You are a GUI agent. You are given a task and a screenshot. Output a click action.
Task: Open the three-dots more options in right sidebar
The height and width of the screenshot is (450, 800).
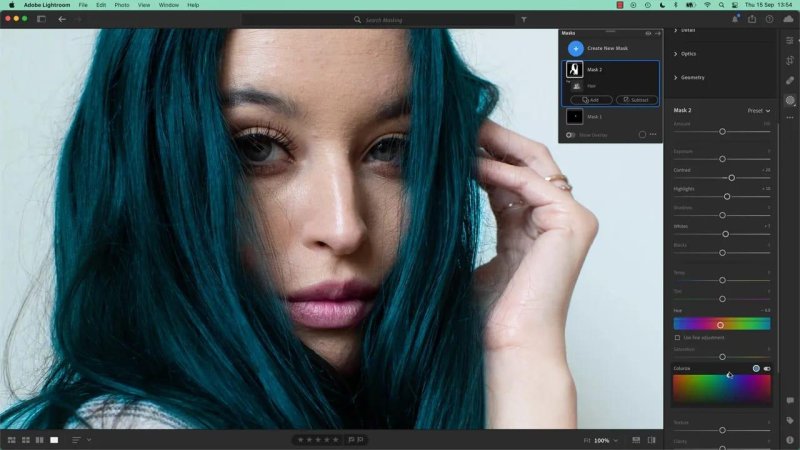pos(790,117)
